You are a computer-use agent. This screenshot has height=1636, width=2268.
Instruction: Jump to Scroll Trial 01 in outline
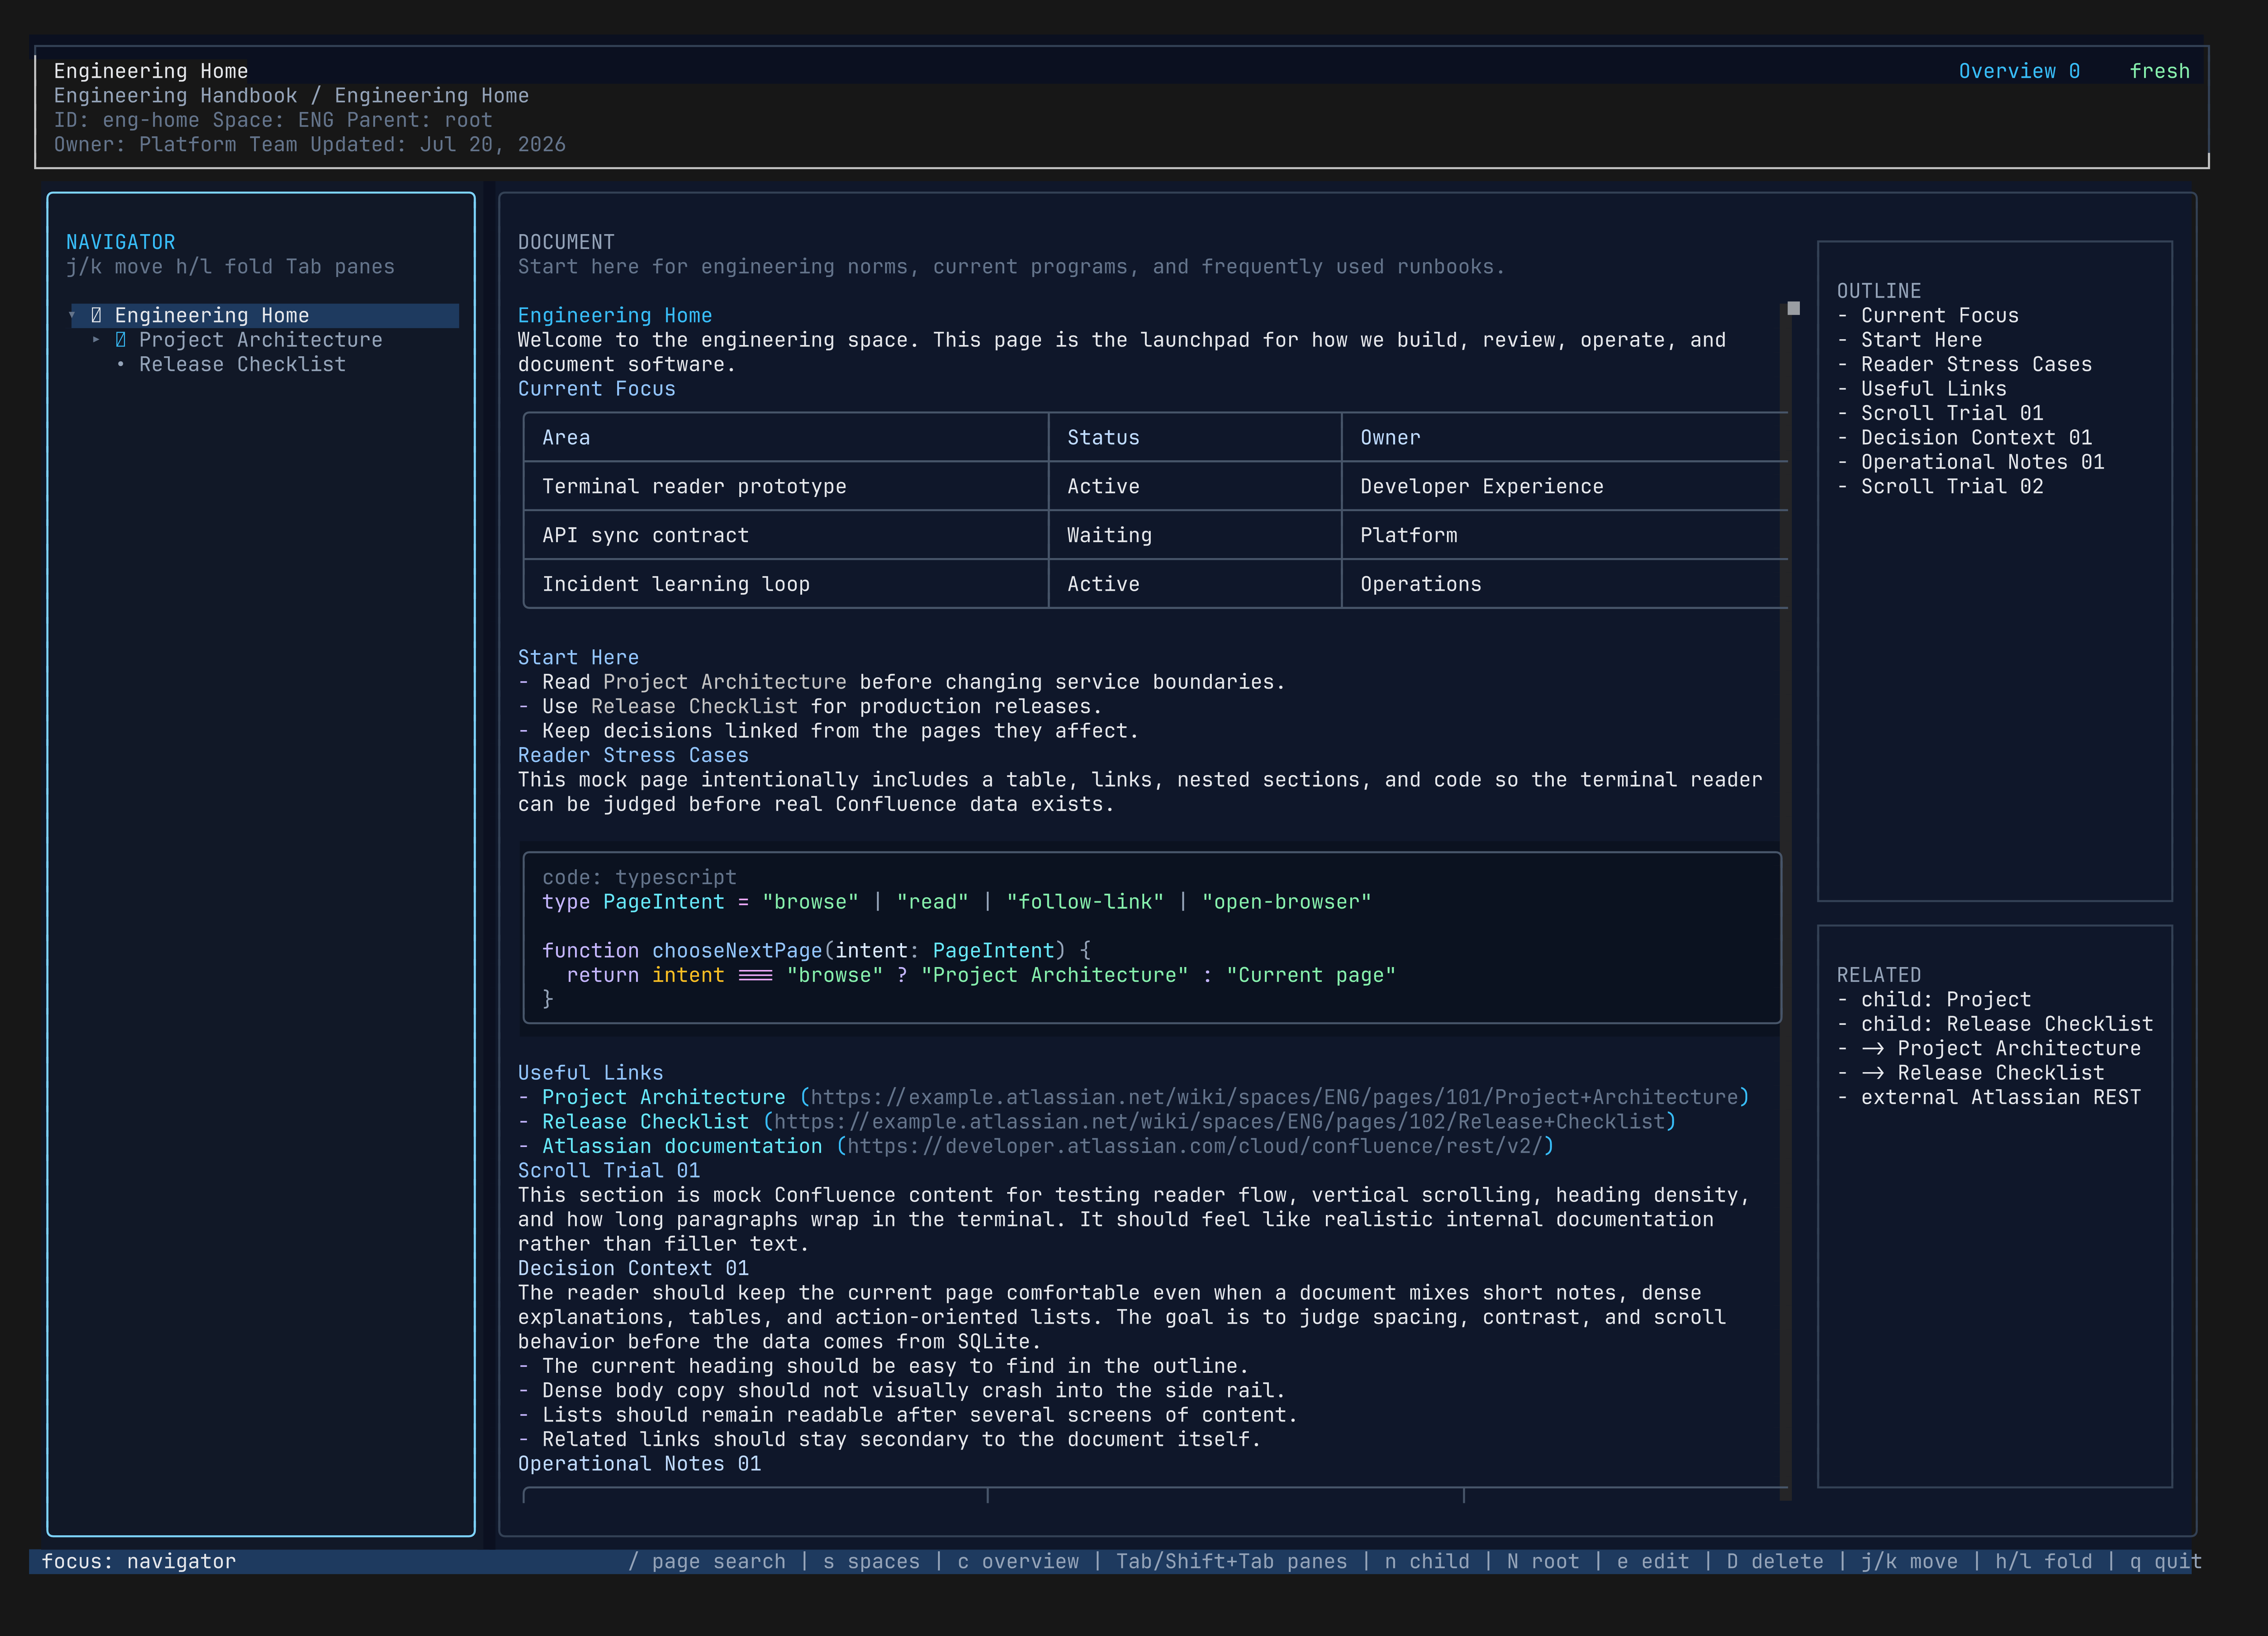pyautogui.click(x=1952, y=413)
